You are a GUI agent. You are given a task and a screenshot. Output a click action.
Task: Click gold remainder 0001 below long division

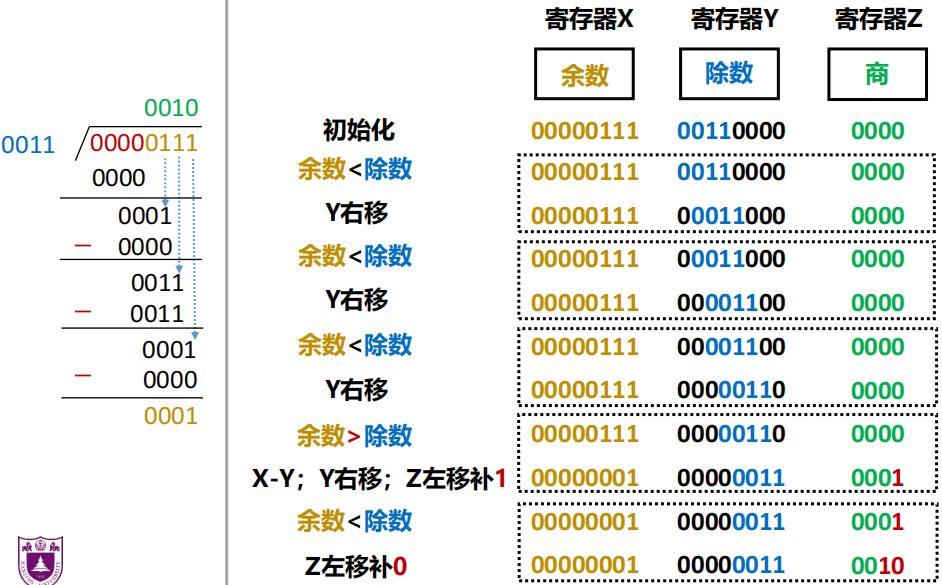point(171,416)
